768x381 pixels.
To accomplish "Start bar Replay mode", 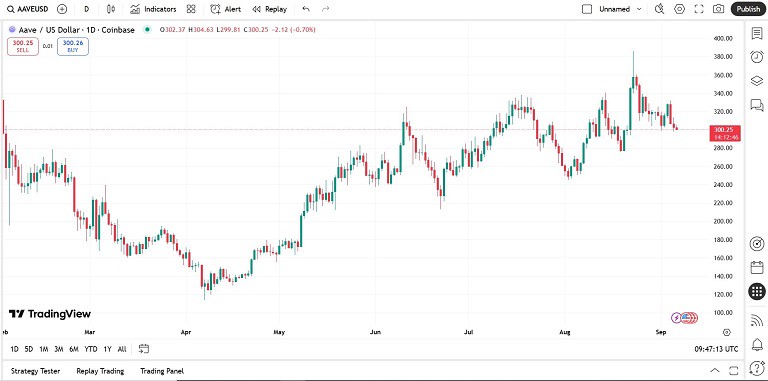I will click(x=269, y=9).
